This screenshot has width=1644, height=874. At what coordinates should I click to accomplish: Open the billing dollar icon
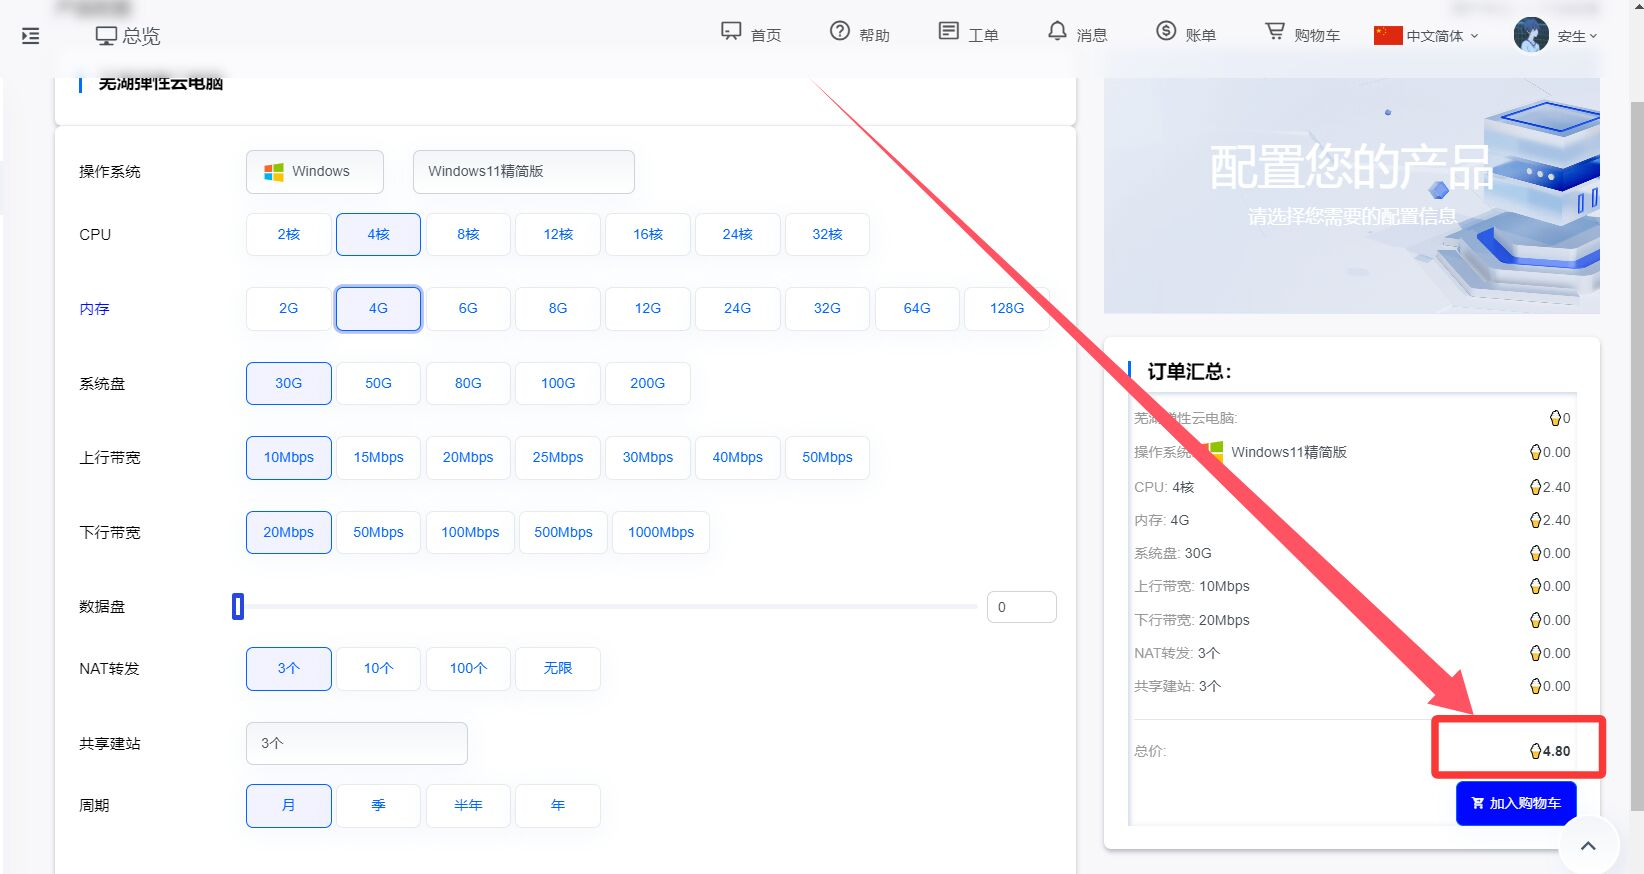pos(1166,32)
